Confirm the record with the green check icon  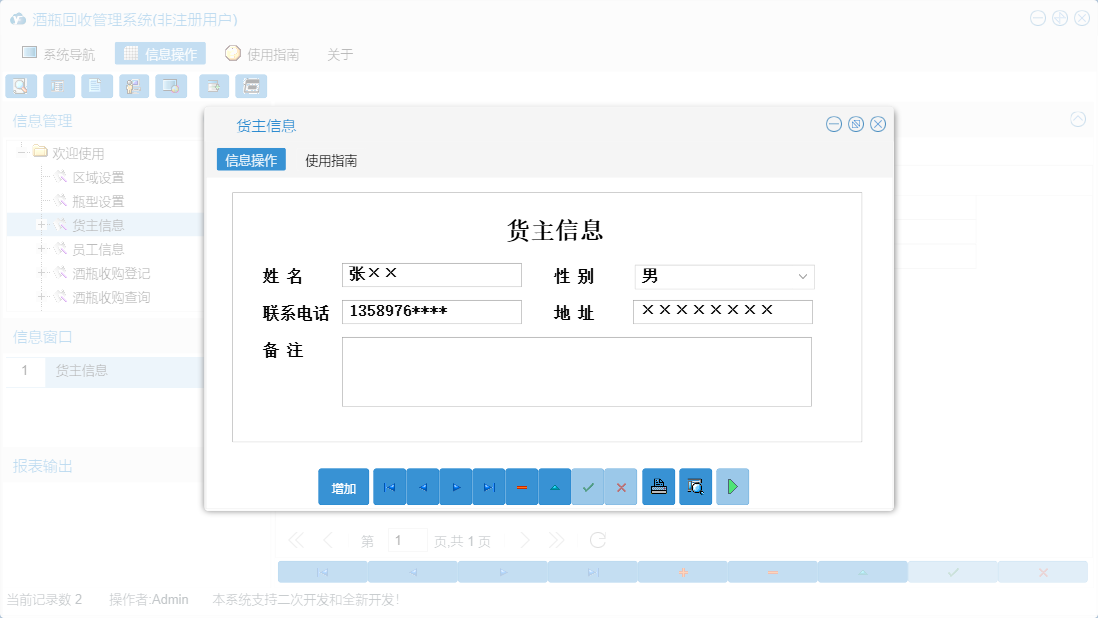588,487
